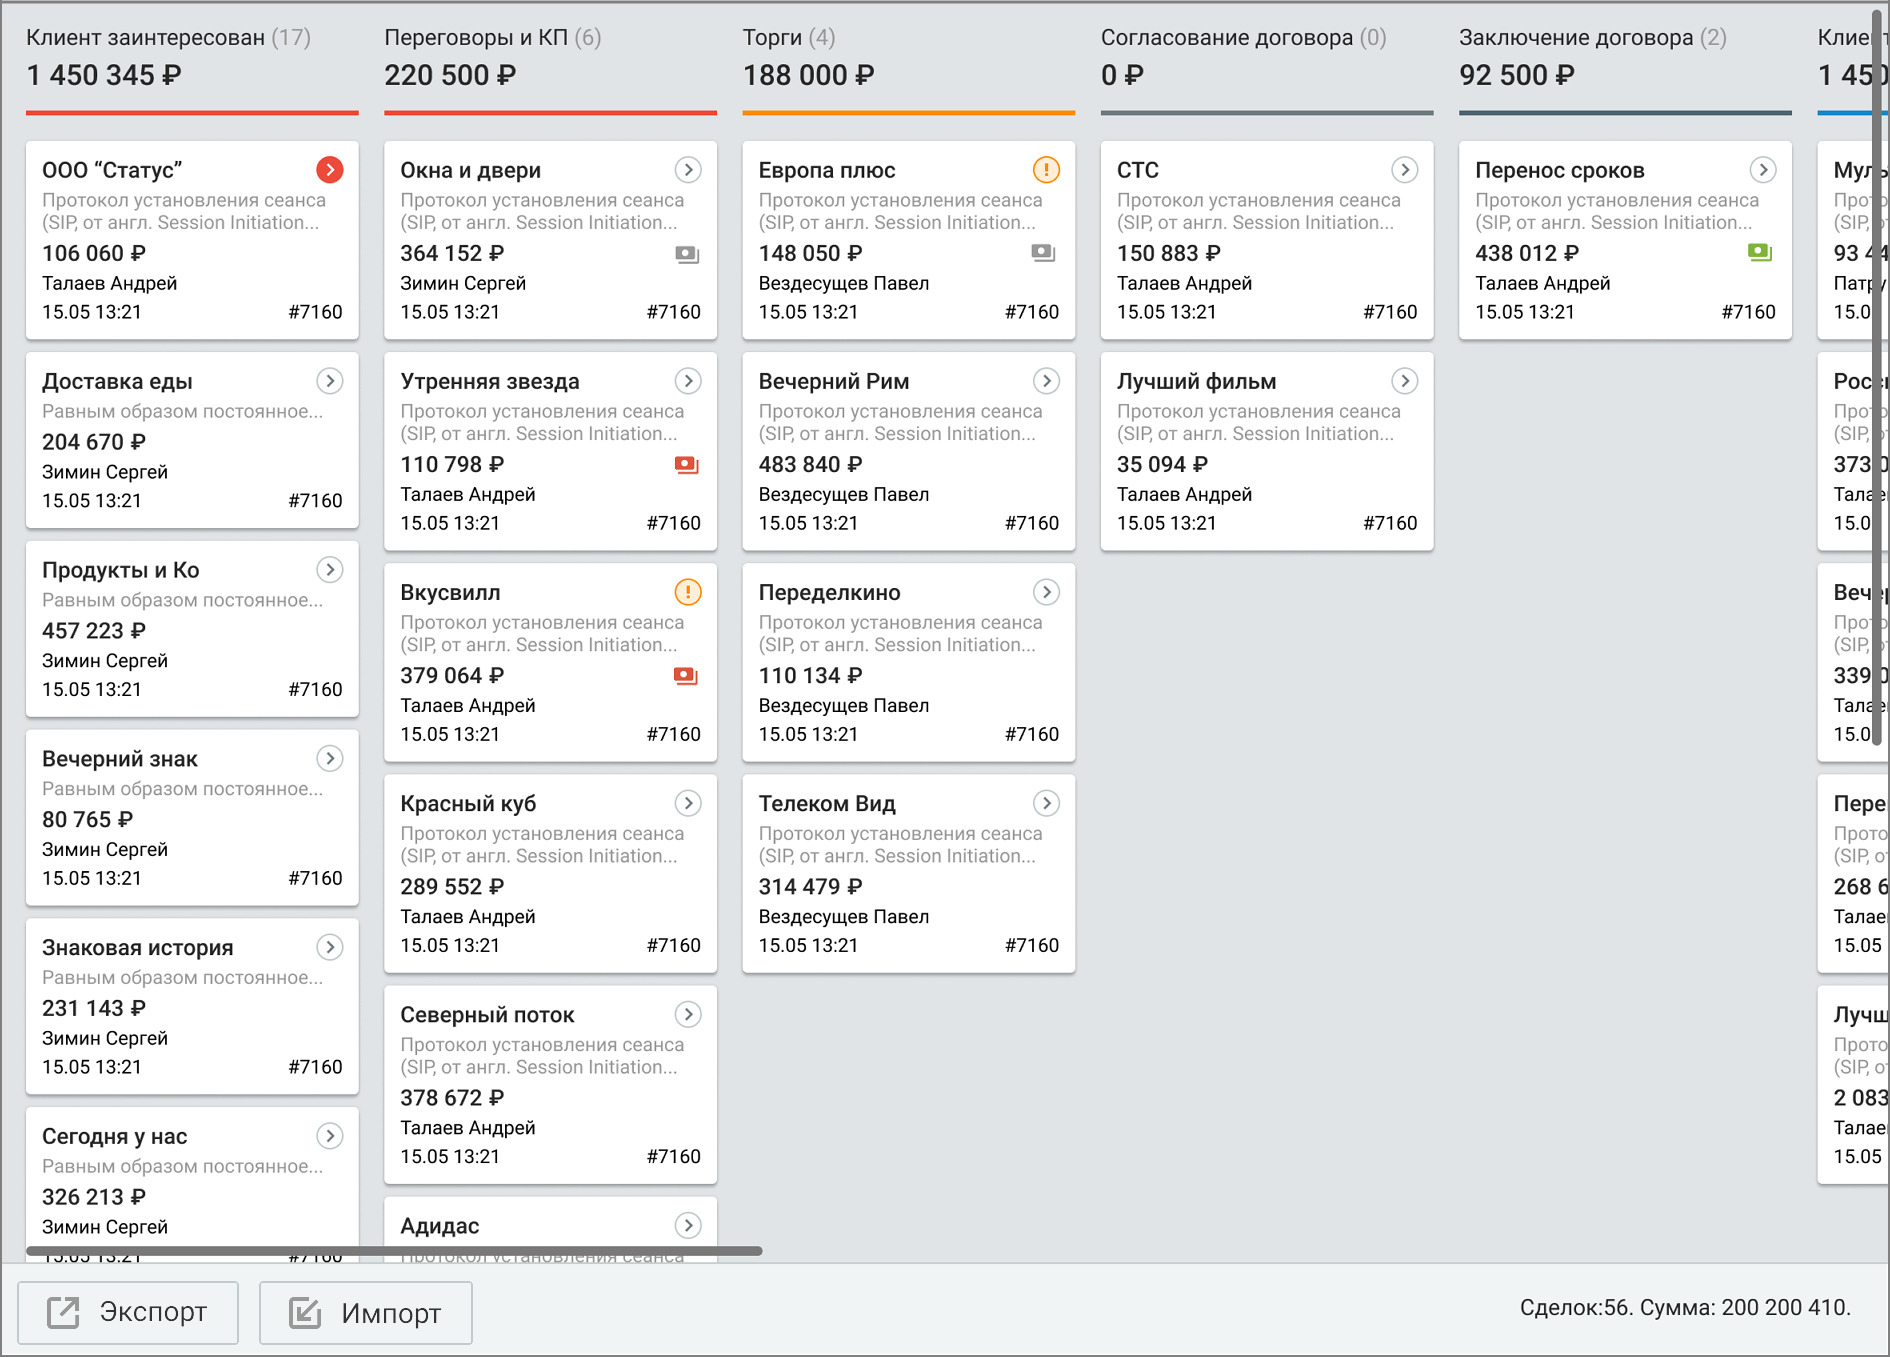Click the red money icon on Вкусвилл card
The image size is (1890, 1357).
686,676
